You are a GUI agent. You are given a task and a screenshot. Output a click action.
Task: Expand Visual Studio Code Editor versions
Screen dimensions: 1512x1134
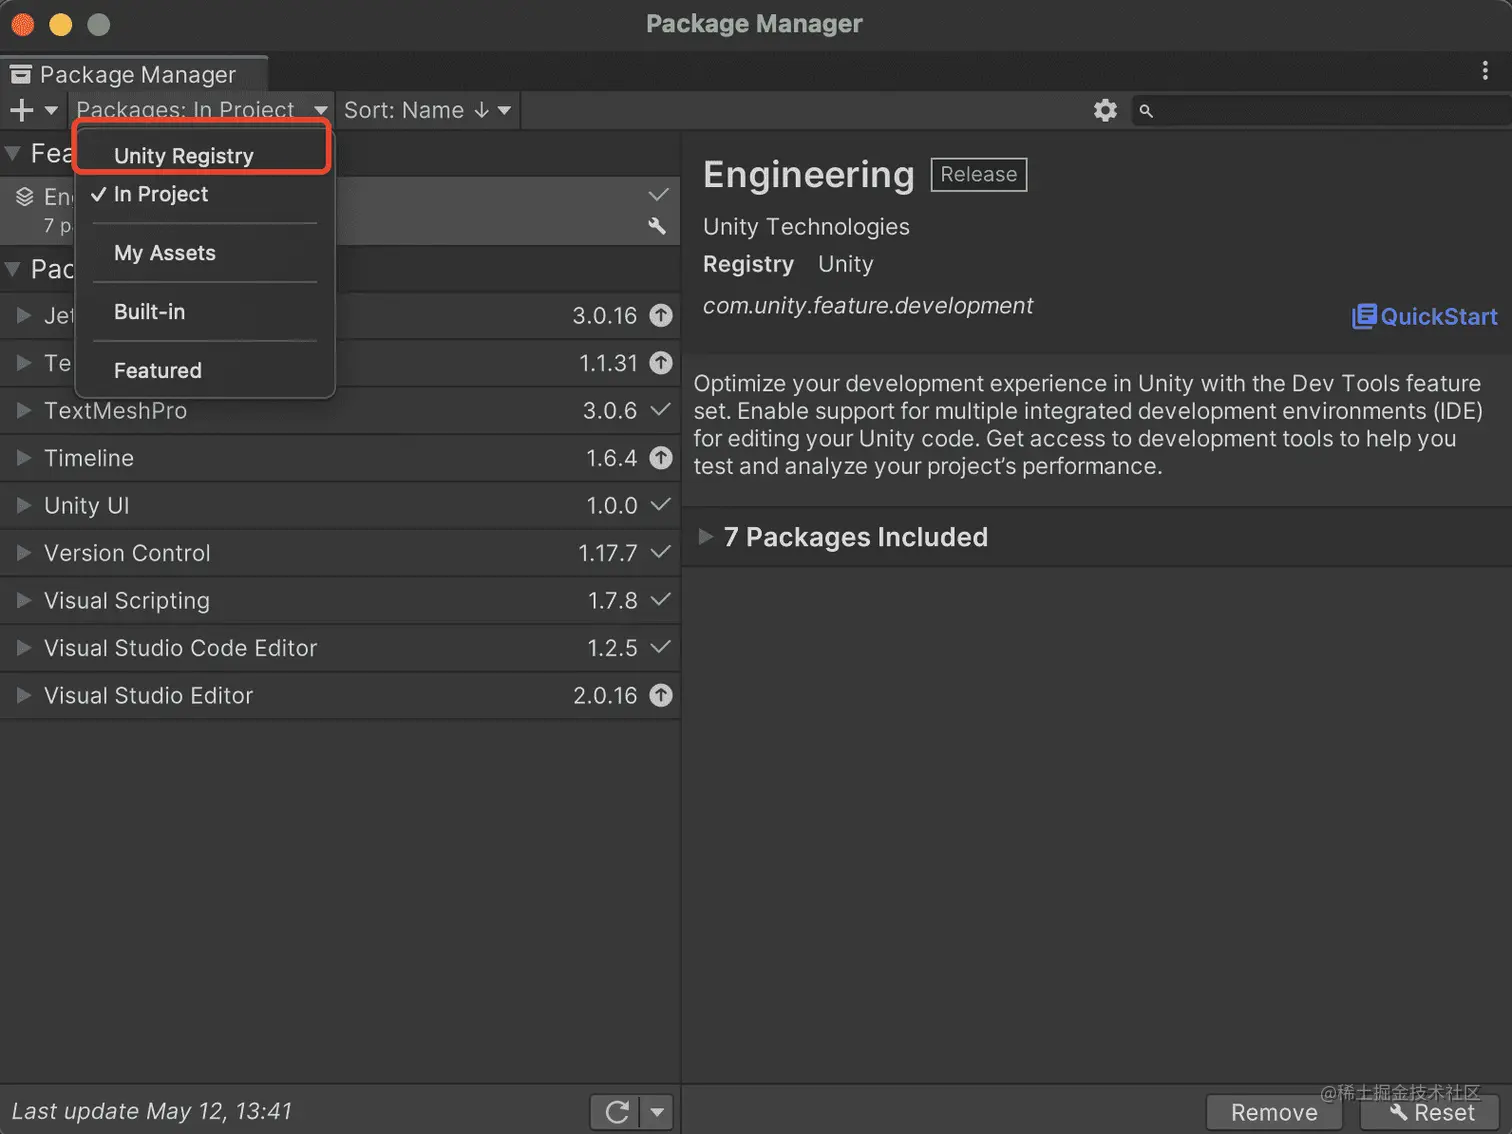[x=24, y=648]
